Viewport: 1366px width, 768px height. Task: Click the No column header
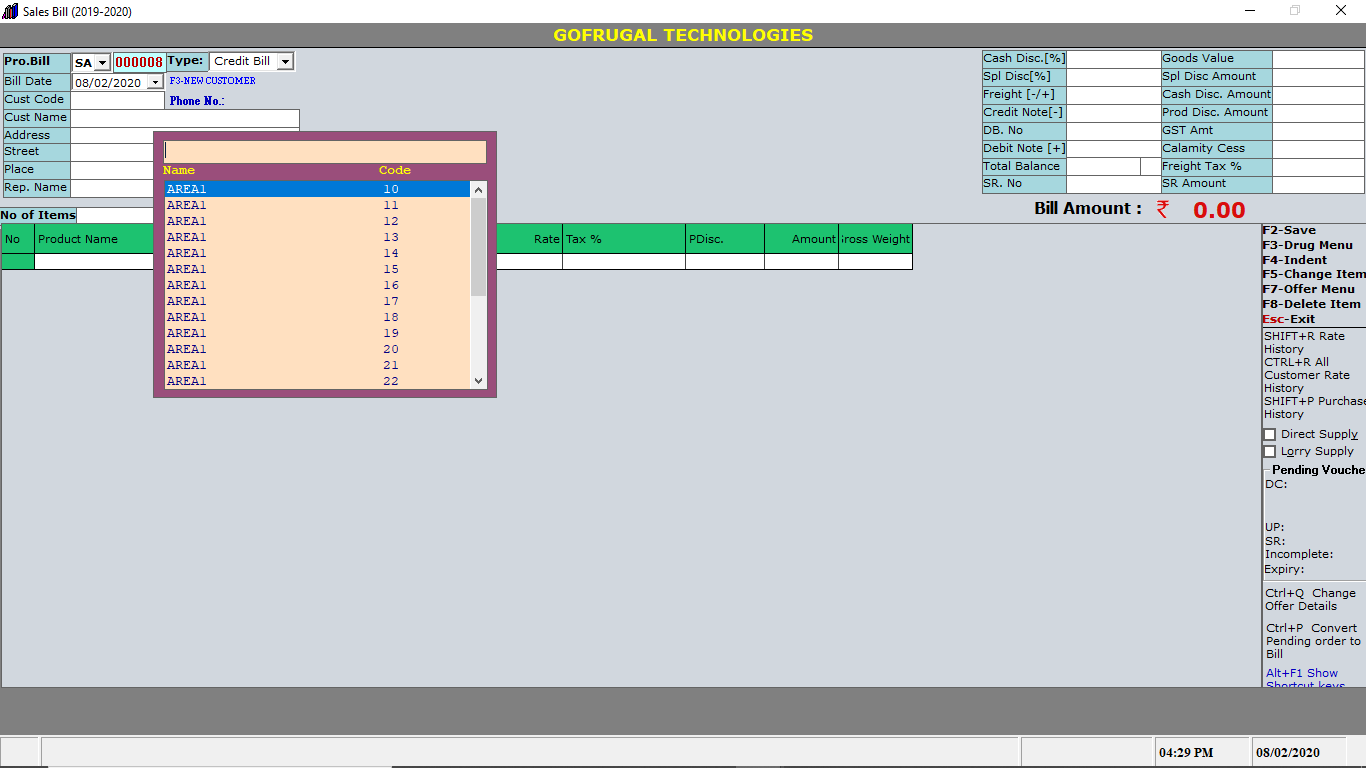point(18,239)
